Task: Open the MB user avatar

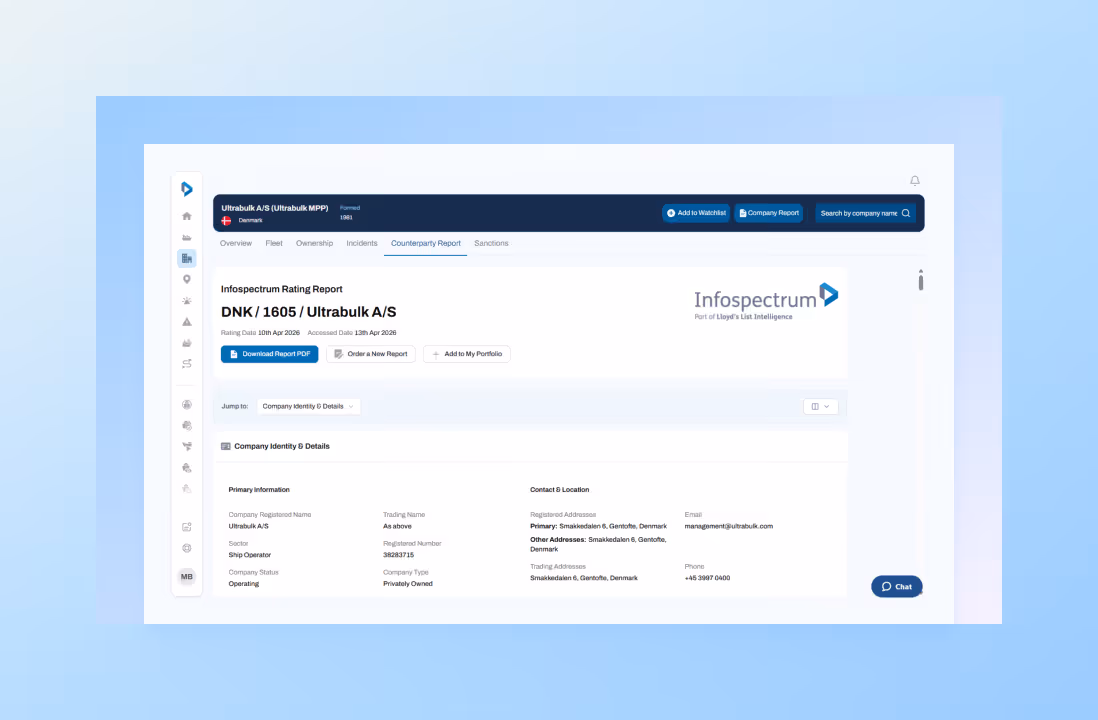Action: (x=187, y=576)
